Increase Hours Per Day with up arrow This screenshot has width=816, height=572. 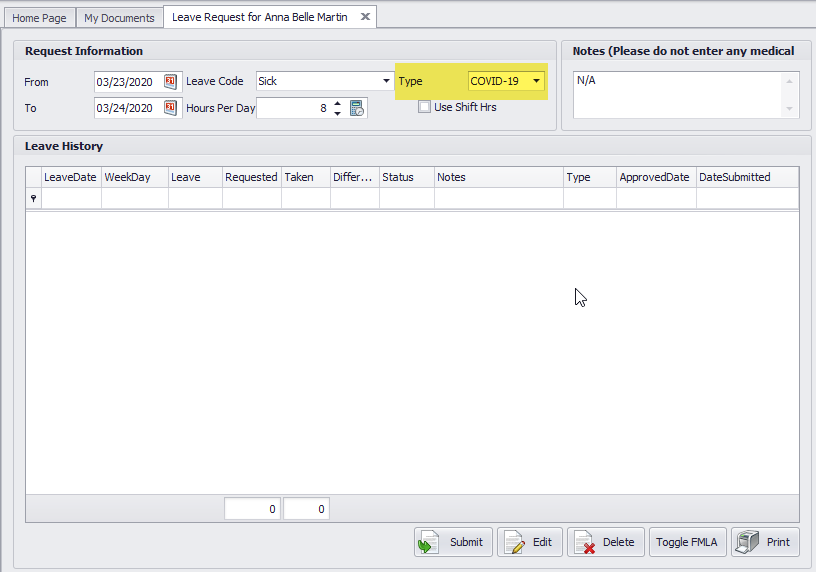point(337,103)
